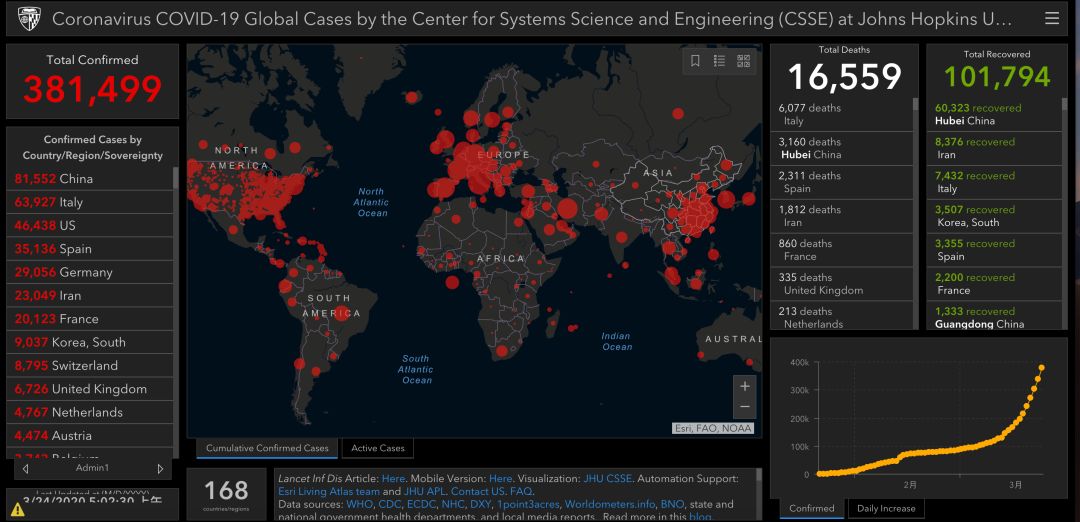1080x522 pixels.
Task: Click the 60,323 recovered Hubei China row
Action: tap(994, 114)
